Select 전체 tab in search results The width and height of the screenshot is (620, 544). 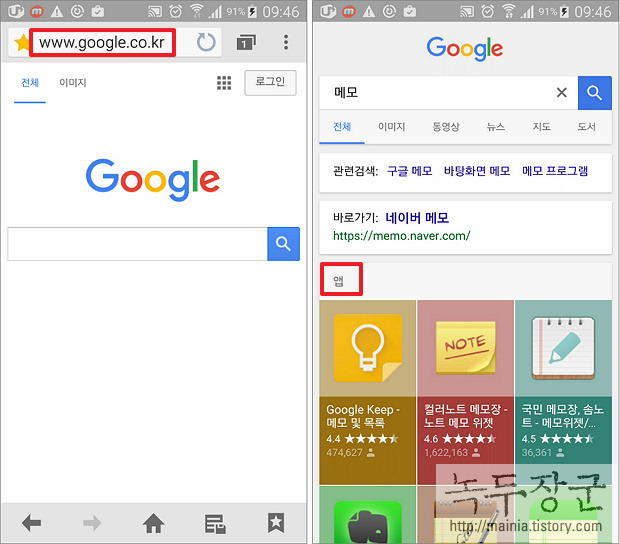(342, 127)
